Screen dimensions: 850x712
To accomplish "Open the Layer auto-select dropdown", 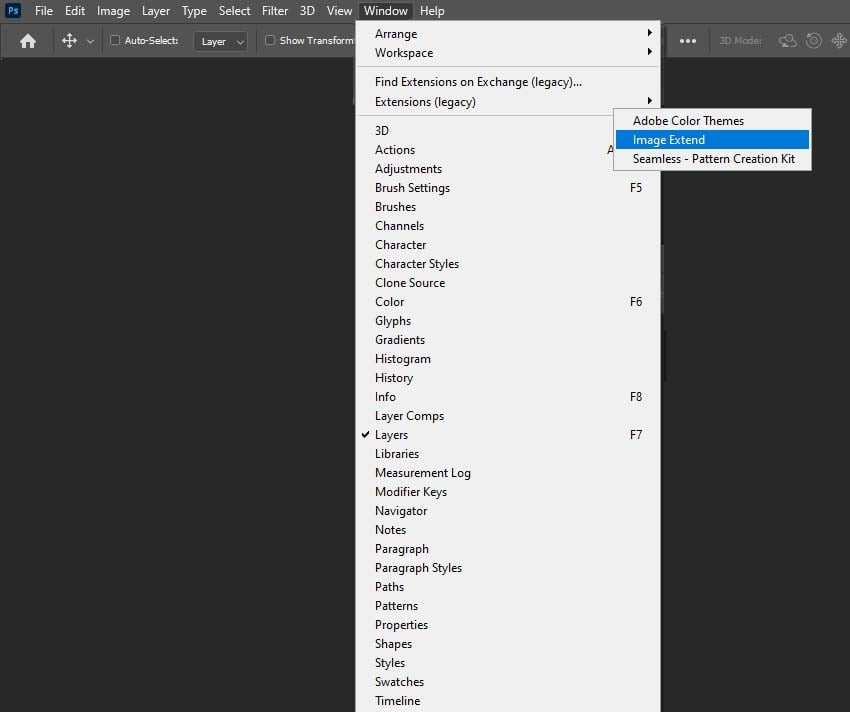I will click(x=221, y=41).
